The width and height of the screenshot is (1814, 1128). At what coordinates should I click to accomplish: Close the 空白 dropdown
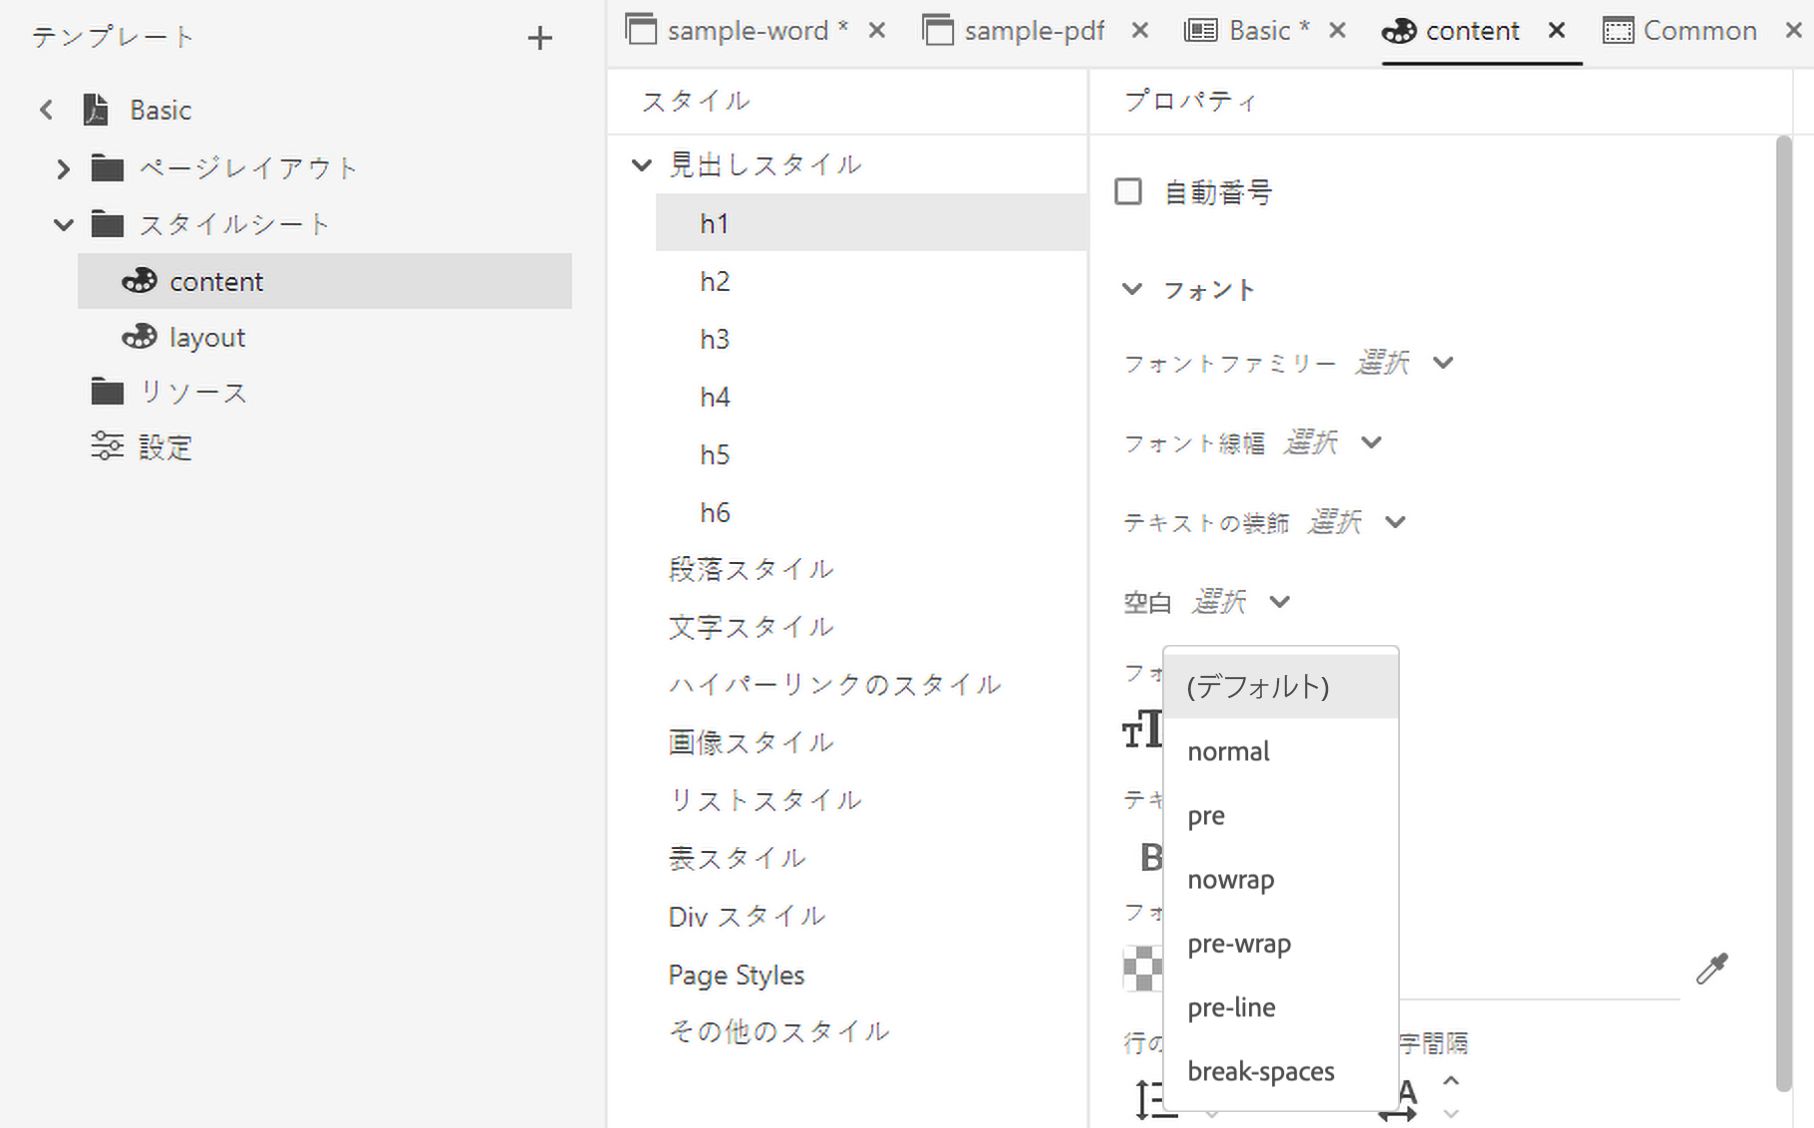(x=1241, y=602)
